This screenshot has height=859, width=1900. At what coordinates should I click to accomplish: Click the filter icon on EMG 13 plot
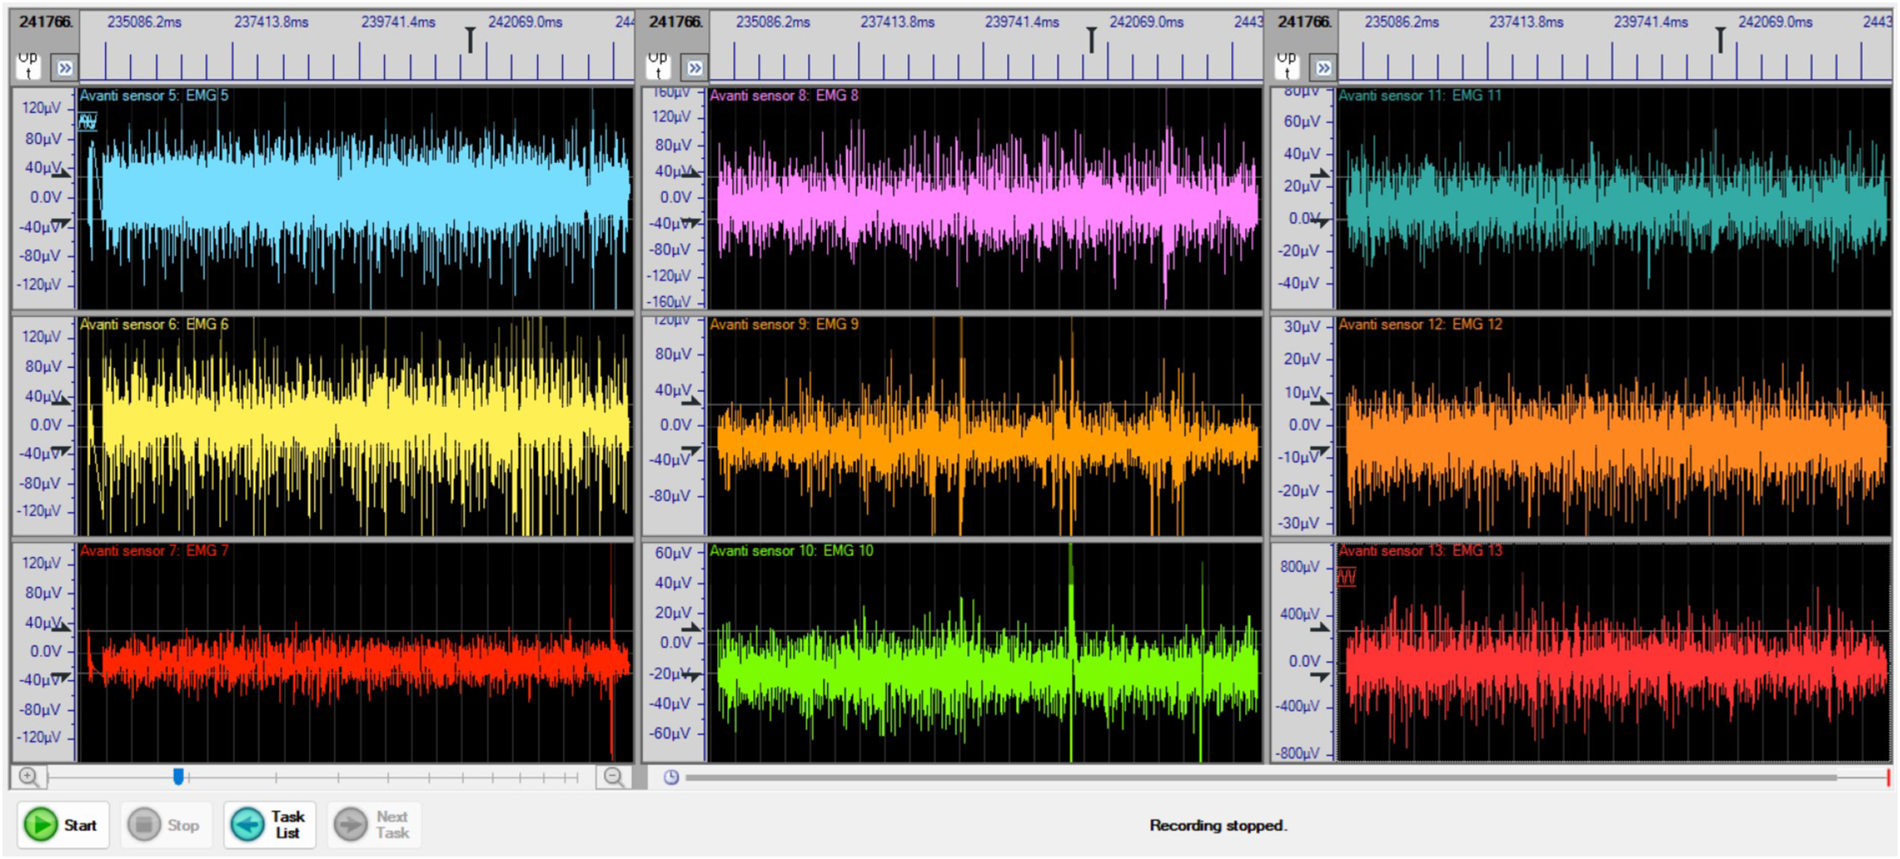point(1347,577)
